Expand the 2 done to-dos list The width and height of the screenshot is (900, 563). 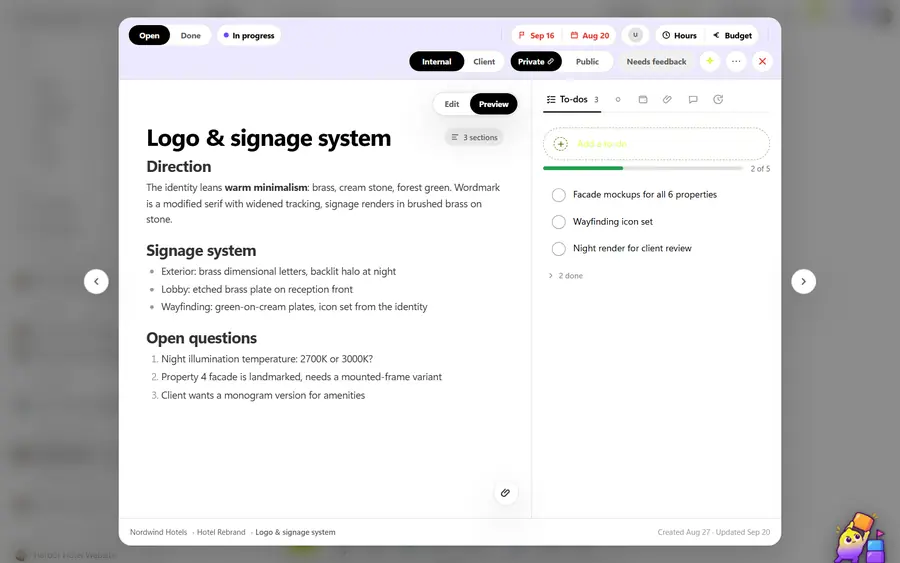tap(566, 276)
